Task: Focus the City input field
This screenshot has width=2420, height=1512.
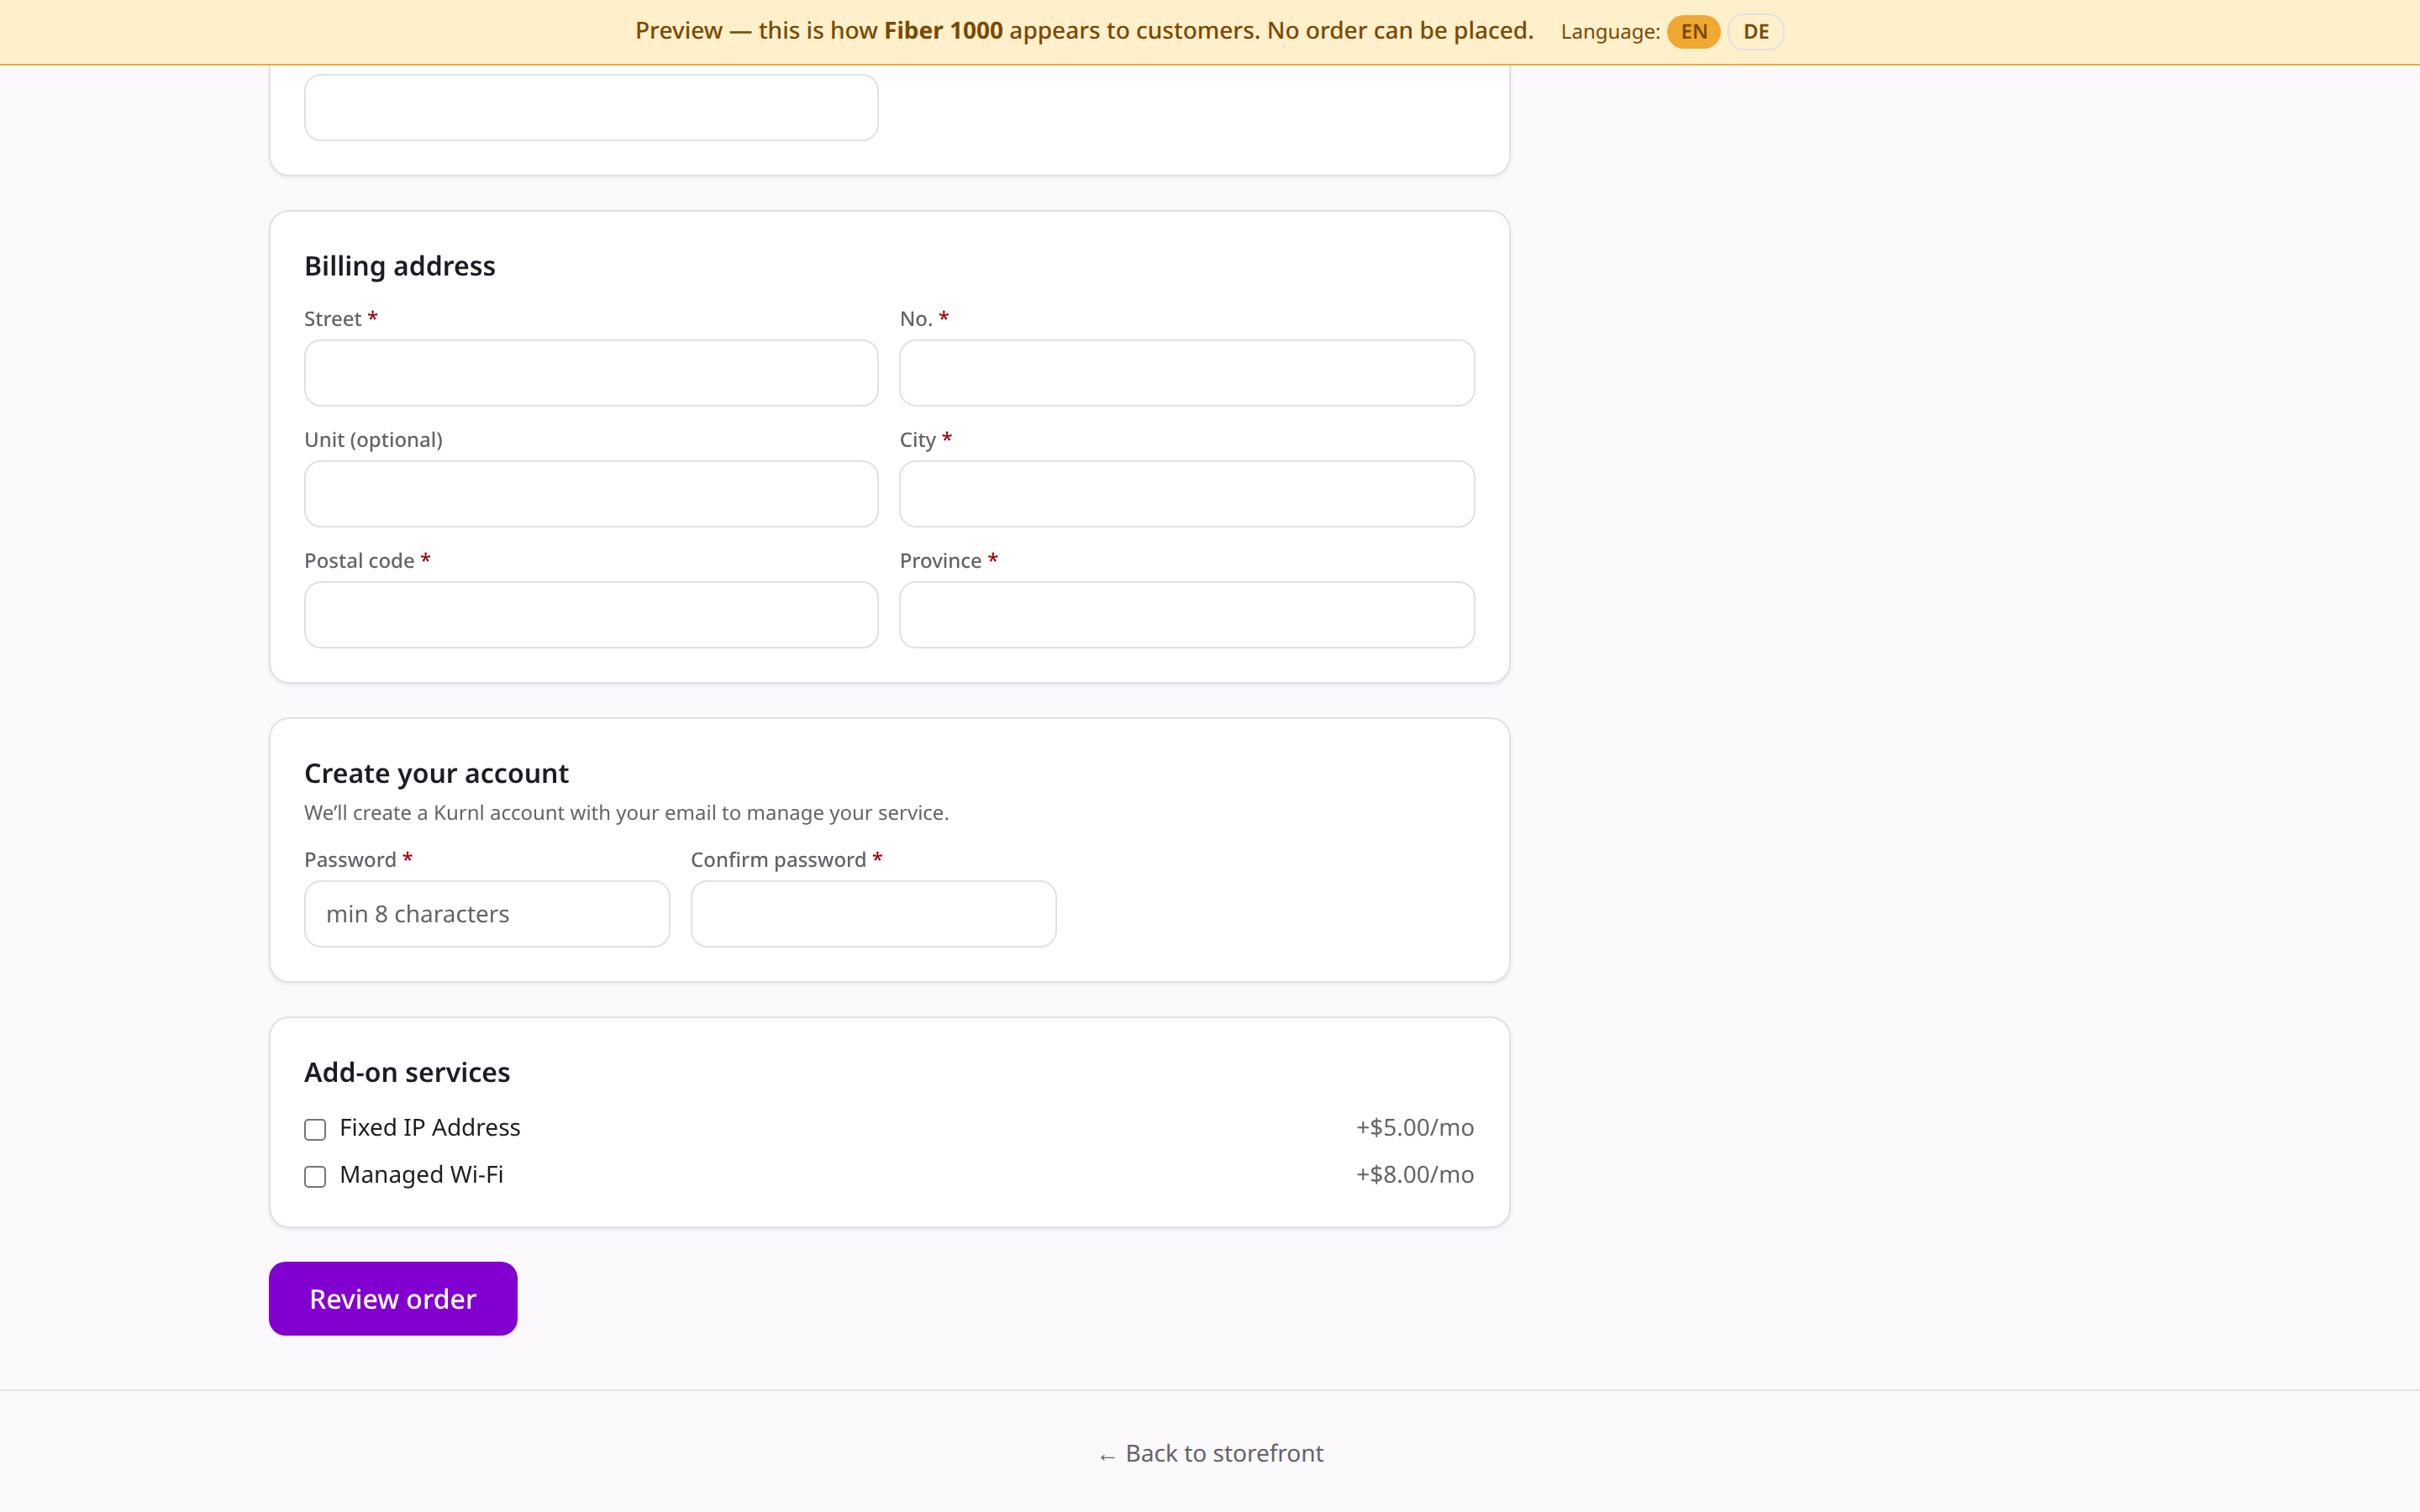Action: (x=1187, y=494)
